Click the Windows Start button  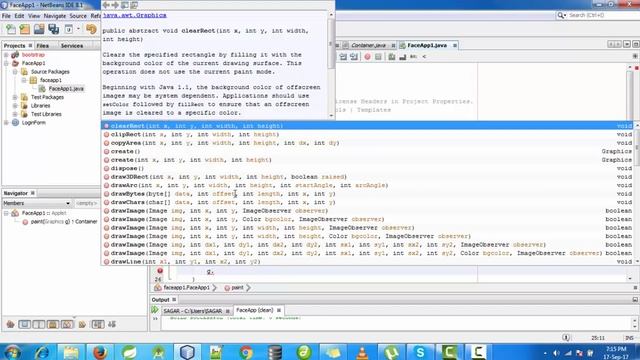[x=12, y=352]
